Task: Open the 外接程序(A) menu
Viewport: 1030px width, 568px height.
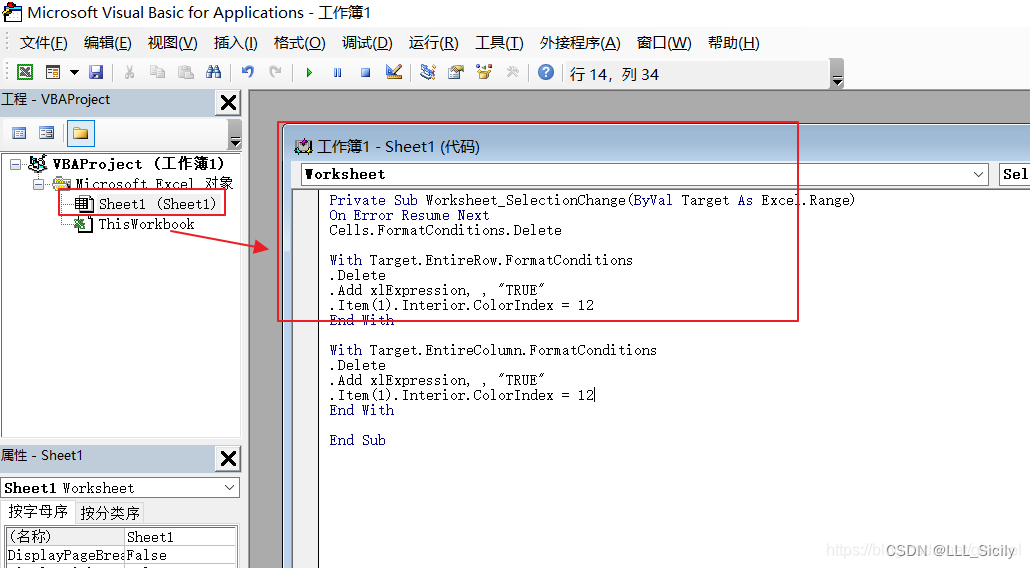Action: [580, 43]
